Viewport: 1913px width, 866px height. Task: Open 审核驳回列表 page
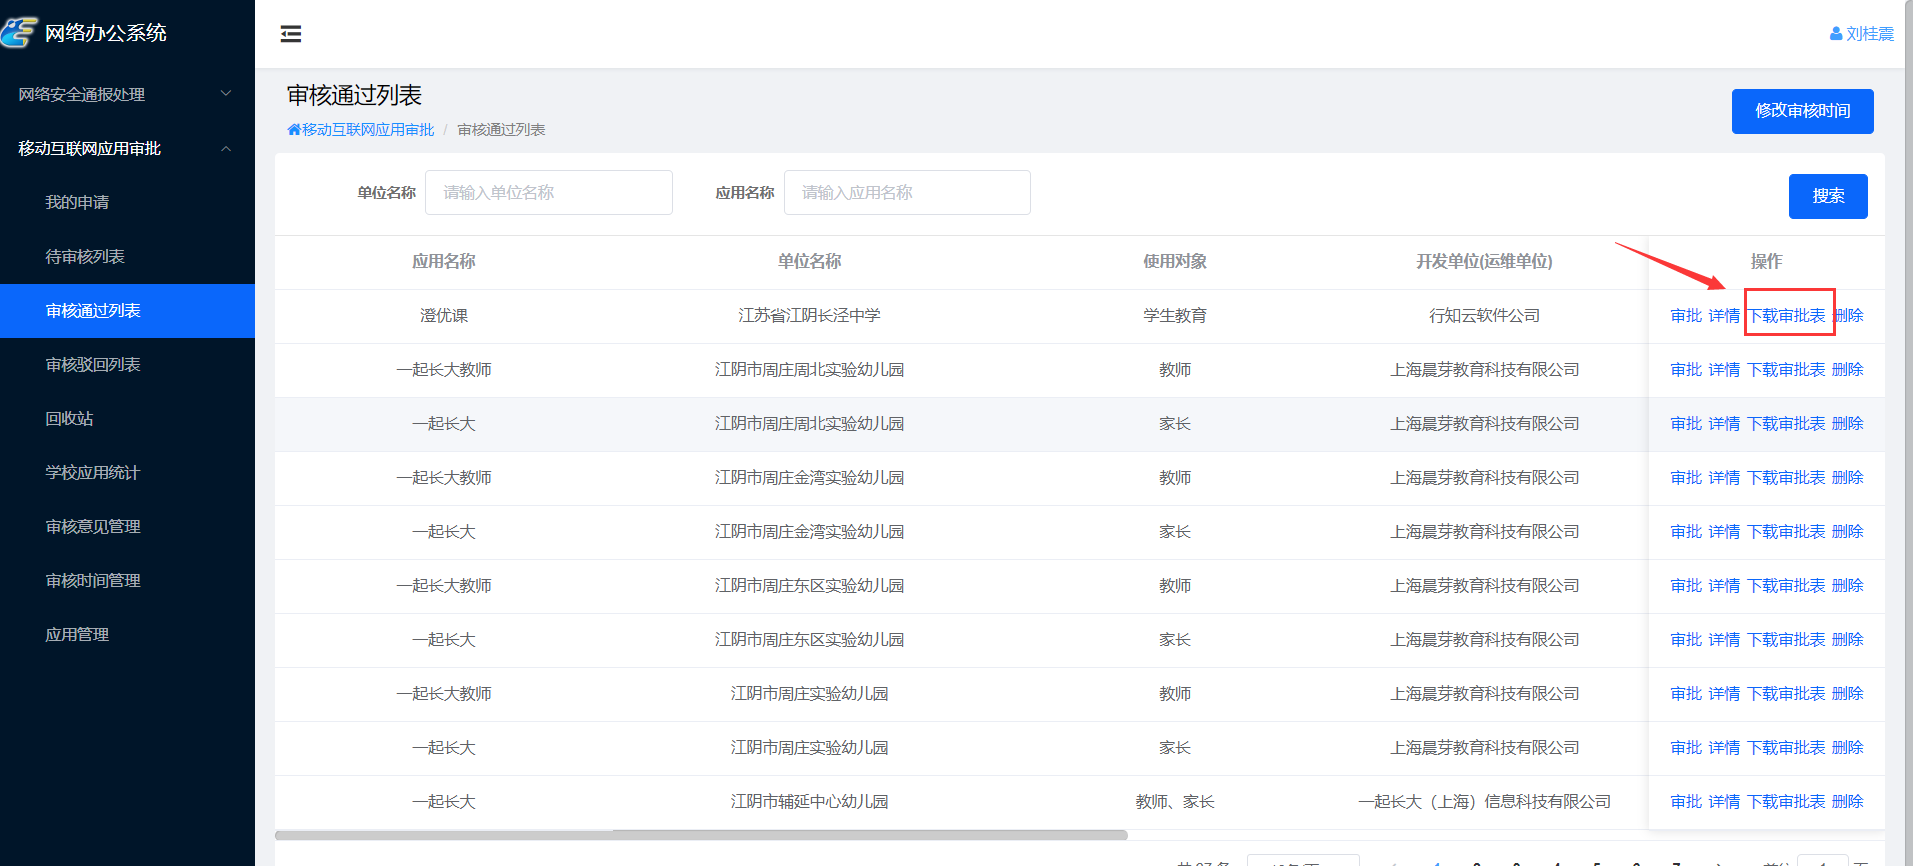click(93, 365)
